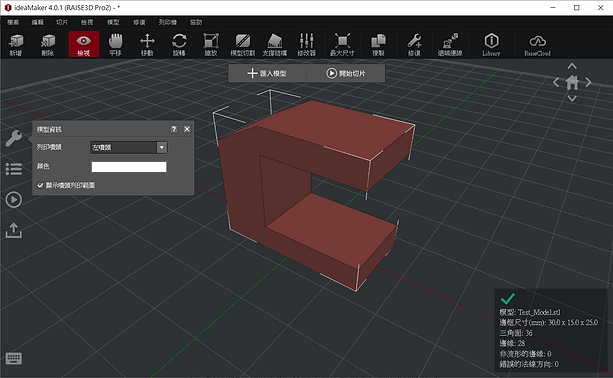The image size is (613, 378).
Task: Click the view navigator up arrow
Action: 572,66
